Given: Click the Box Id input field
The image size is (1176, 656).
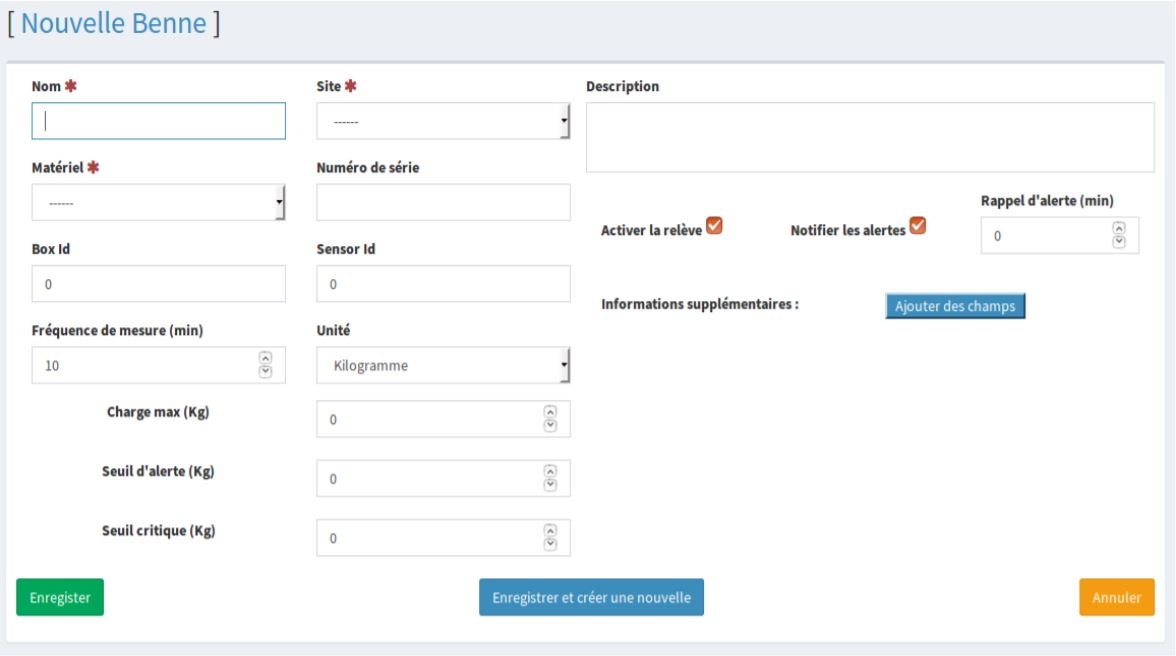Looking at the screenshot, I should (x=159, y=284).
